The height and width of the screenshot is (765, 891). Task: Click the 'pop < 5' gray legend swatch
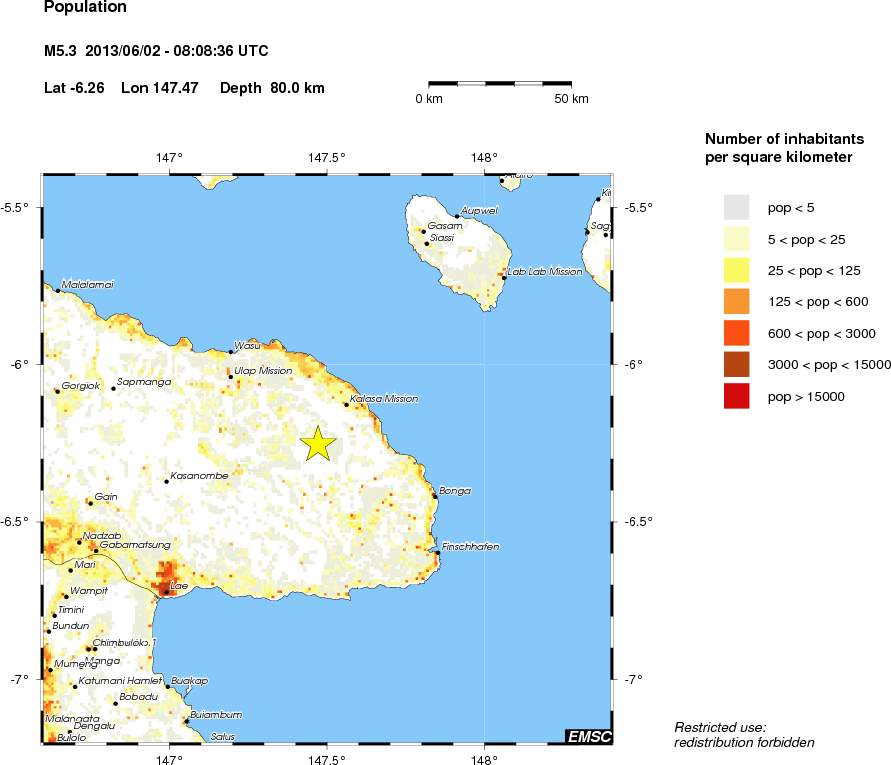click(x=736, y=207)
